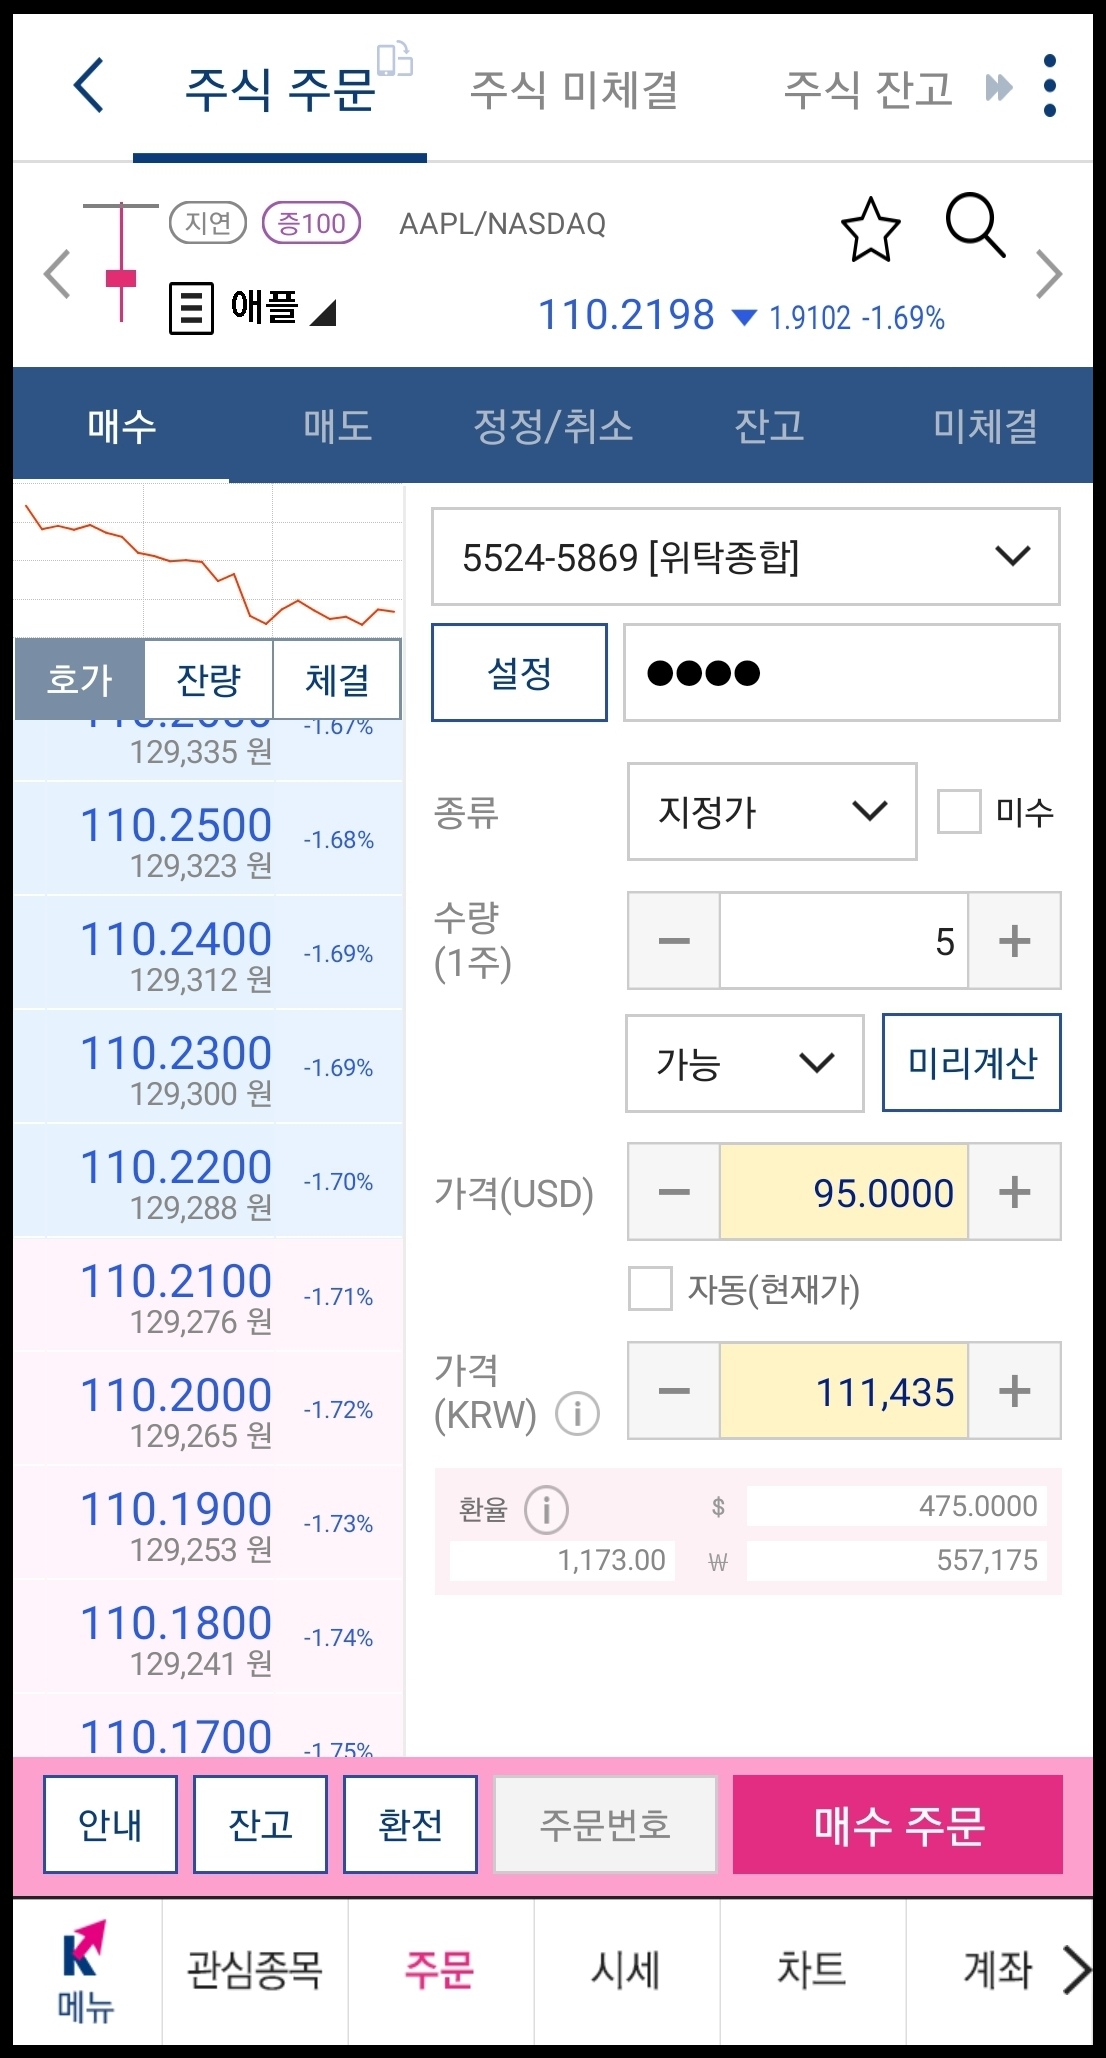Switch to 주식 주문 tab
The image size is (1106, 2058).
[280, 90]
